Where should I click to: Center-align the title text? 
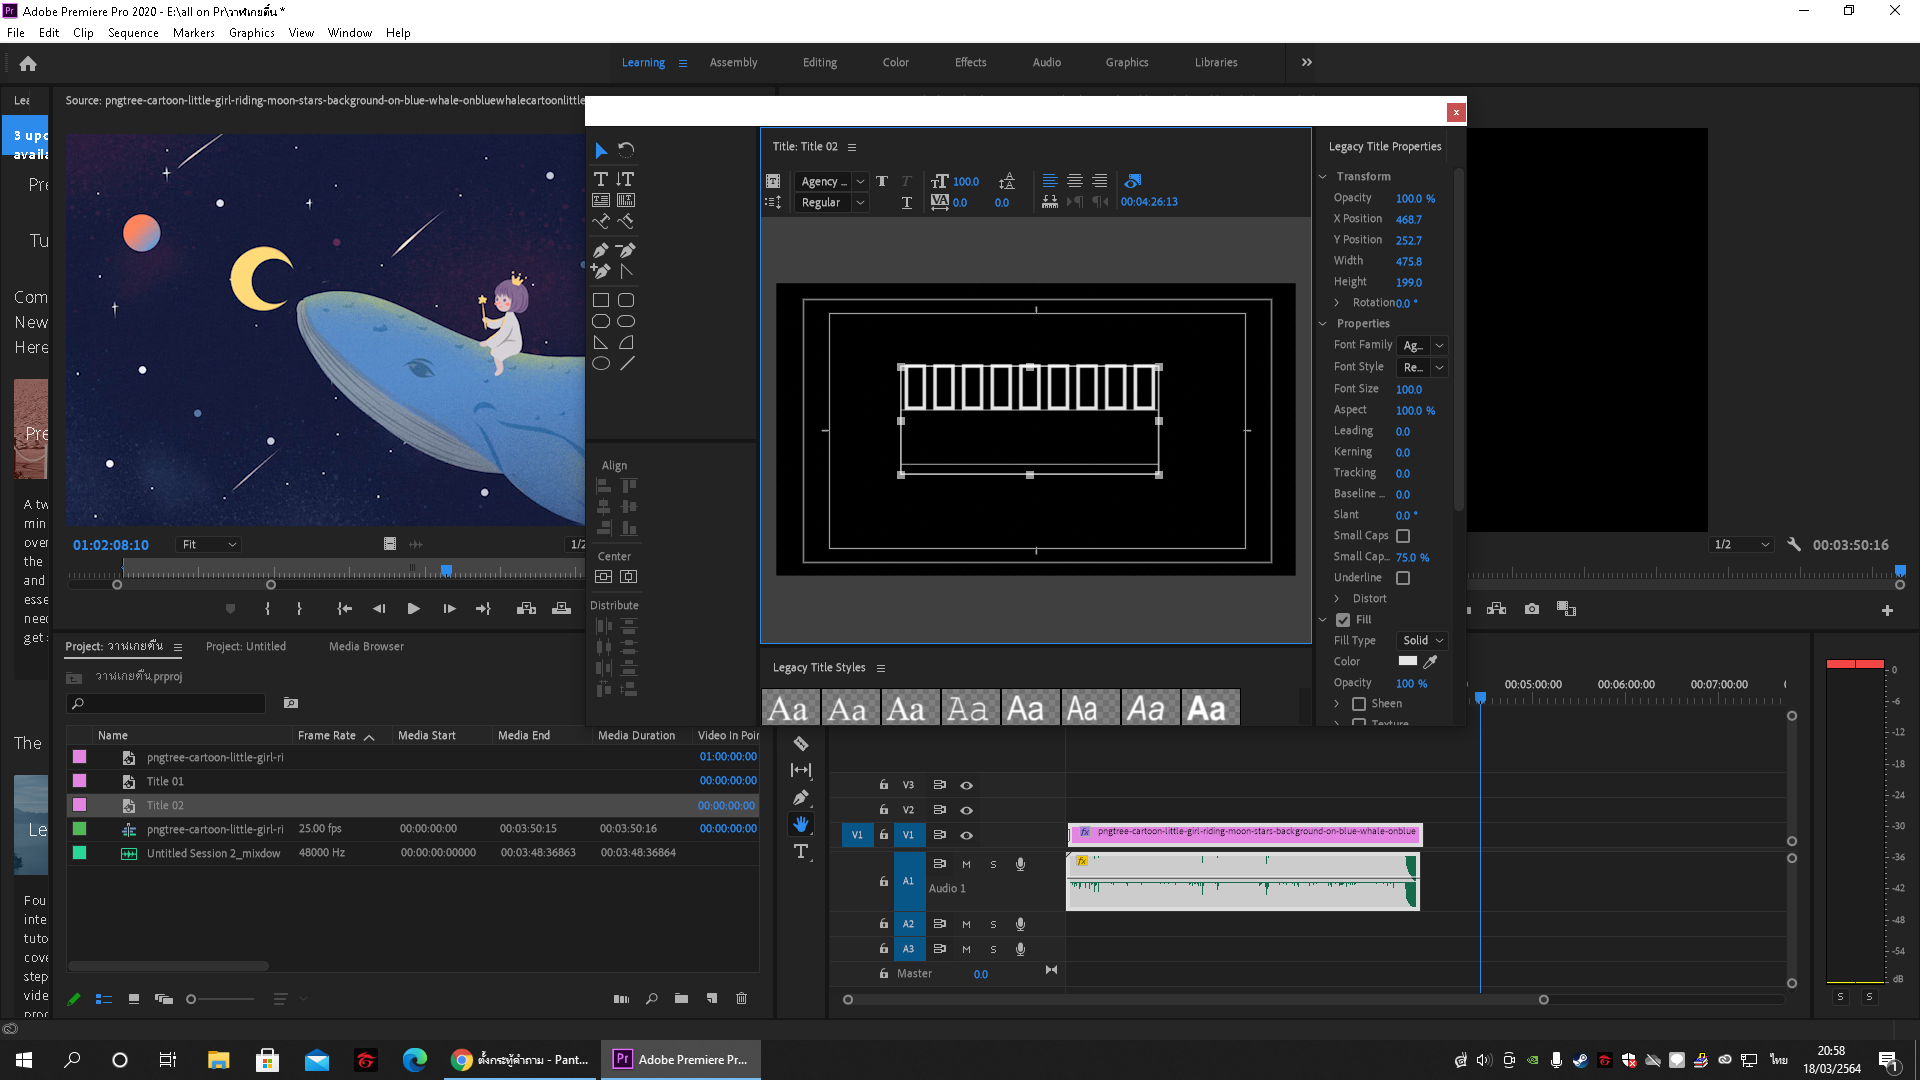click(x=1075, y=181)
